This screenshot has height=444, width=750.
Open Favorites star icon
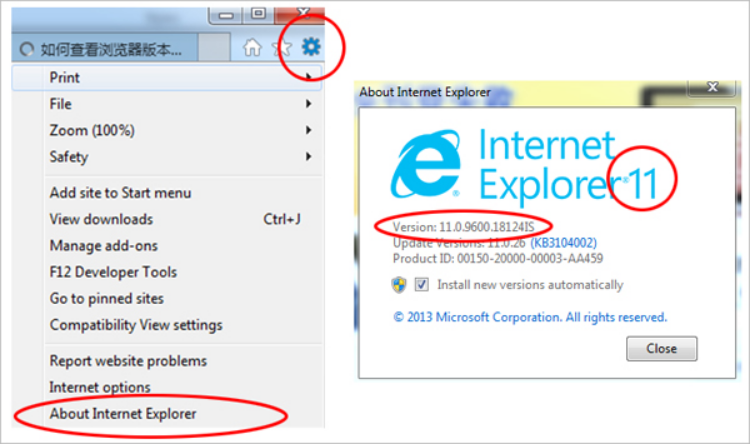pos(281,47)
